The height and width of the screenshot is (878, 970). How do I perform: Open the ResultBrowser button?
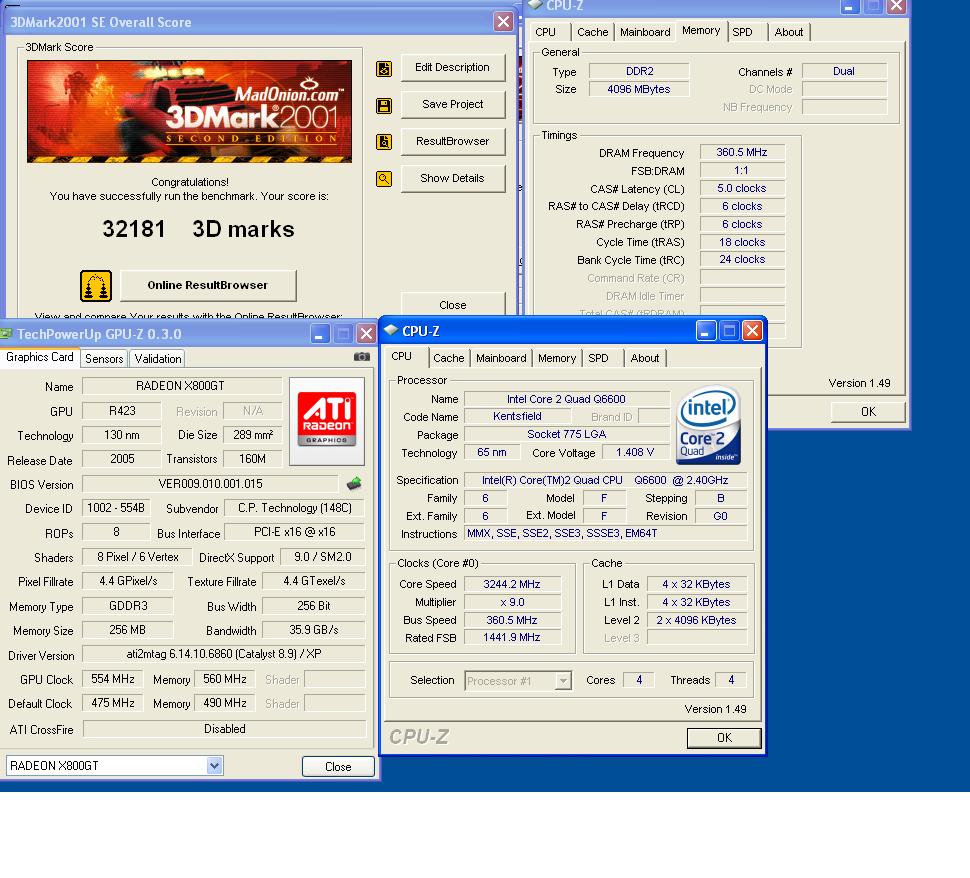coord(453,141)
